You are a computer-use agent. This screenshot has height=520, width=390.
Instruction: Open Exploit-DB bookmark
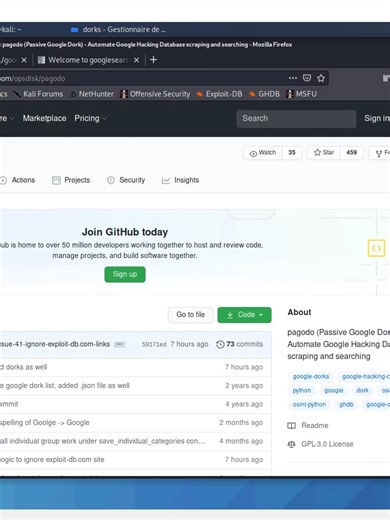coord(219,94)
